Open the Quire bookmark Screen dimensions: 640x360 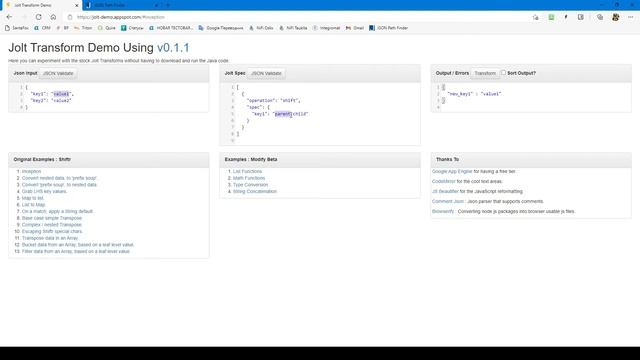tap(107, 28)
